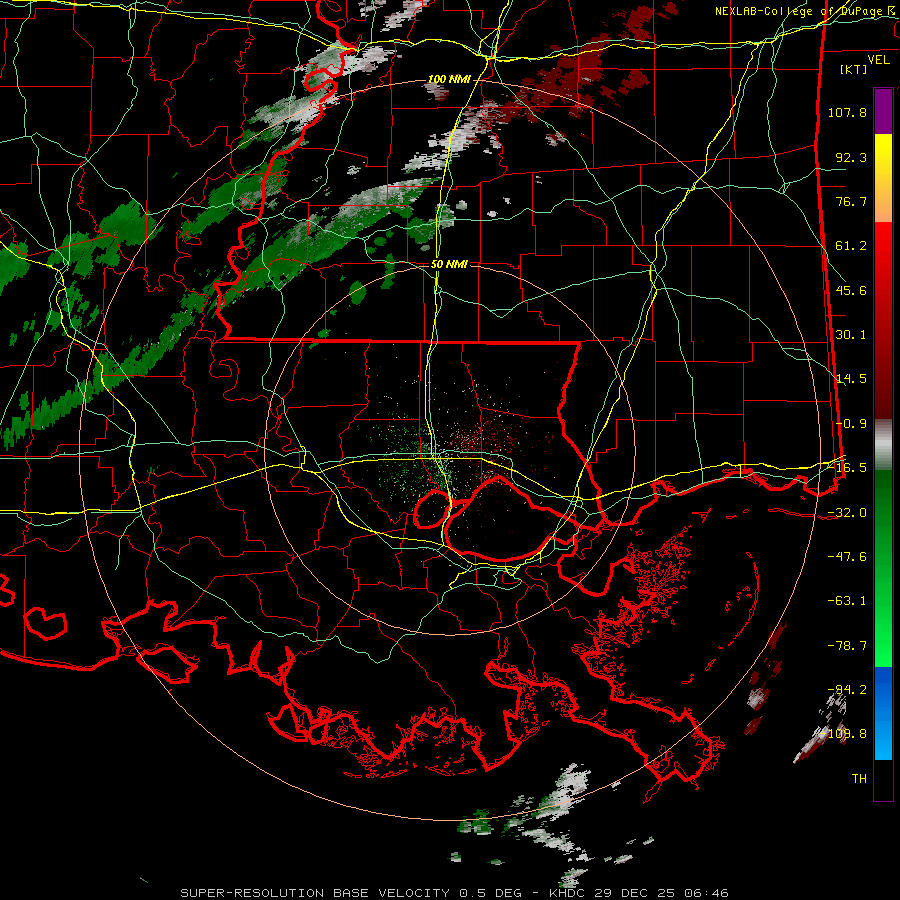Click the TH legend label
Viewport: 900px width, 900px height.
point(859,779)
